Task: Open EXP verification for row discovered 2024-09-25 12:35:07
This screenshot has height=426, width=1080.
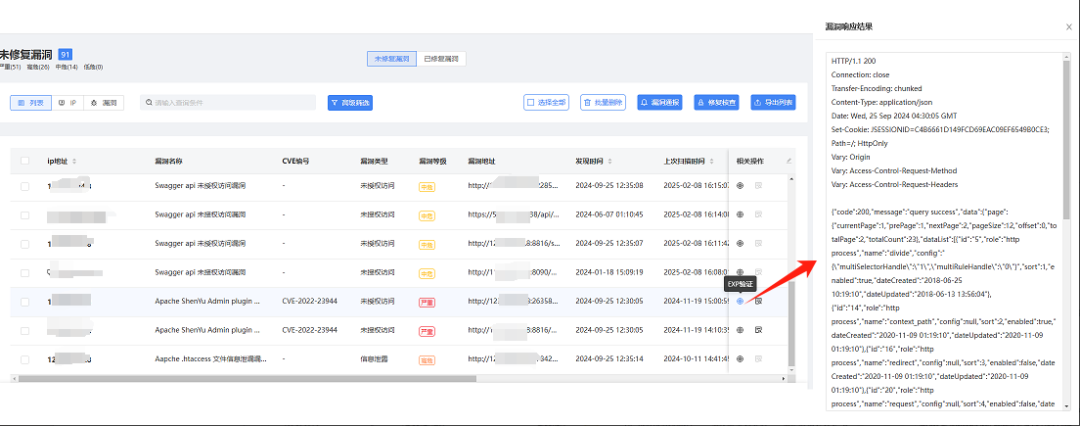Action: [740, 243]
